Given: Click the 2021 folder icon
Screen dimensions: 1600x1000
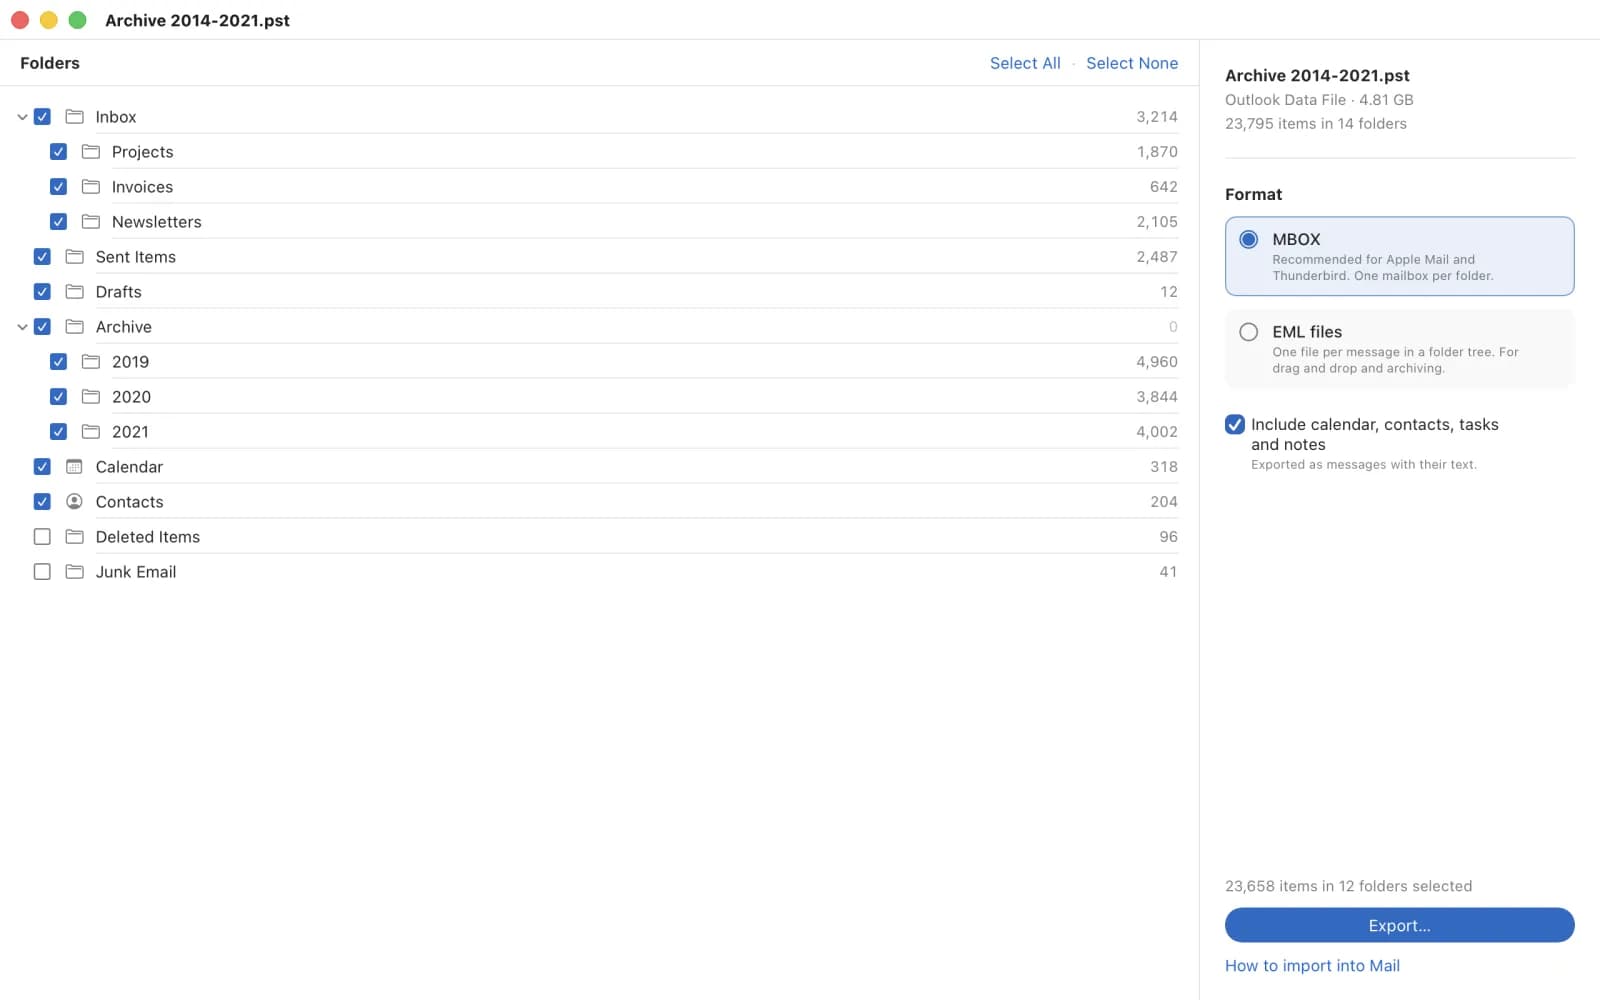Looking at the screenshot, I should pos(91,432).
